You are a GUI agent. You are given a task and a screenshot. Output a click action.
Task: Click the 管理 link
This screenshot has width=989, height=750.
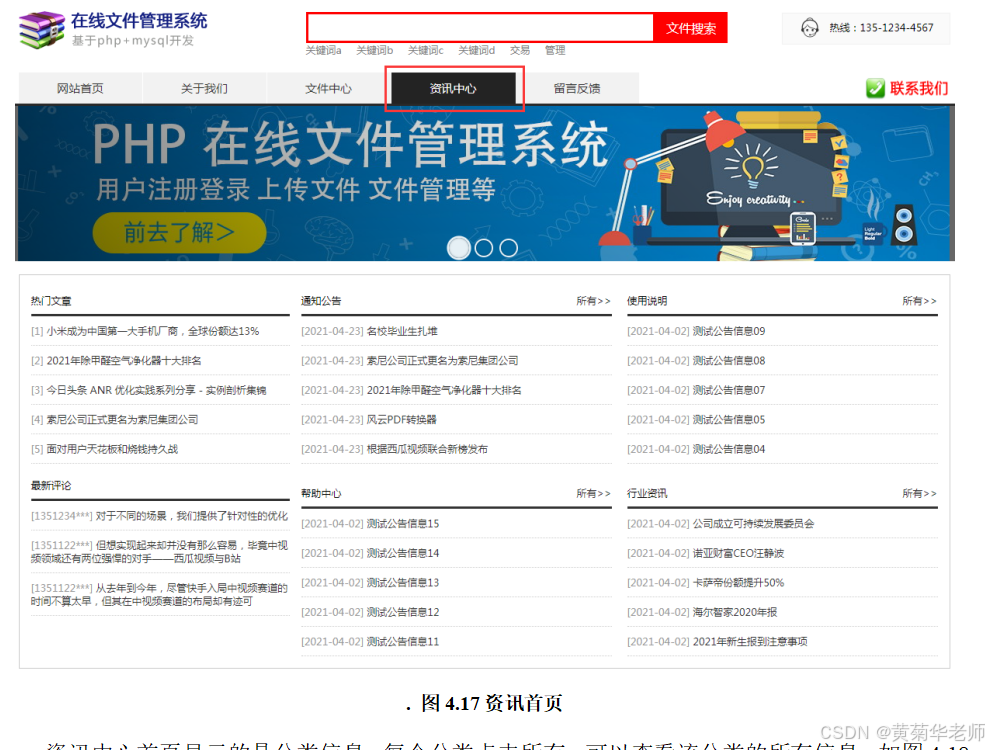coord(555,50)
